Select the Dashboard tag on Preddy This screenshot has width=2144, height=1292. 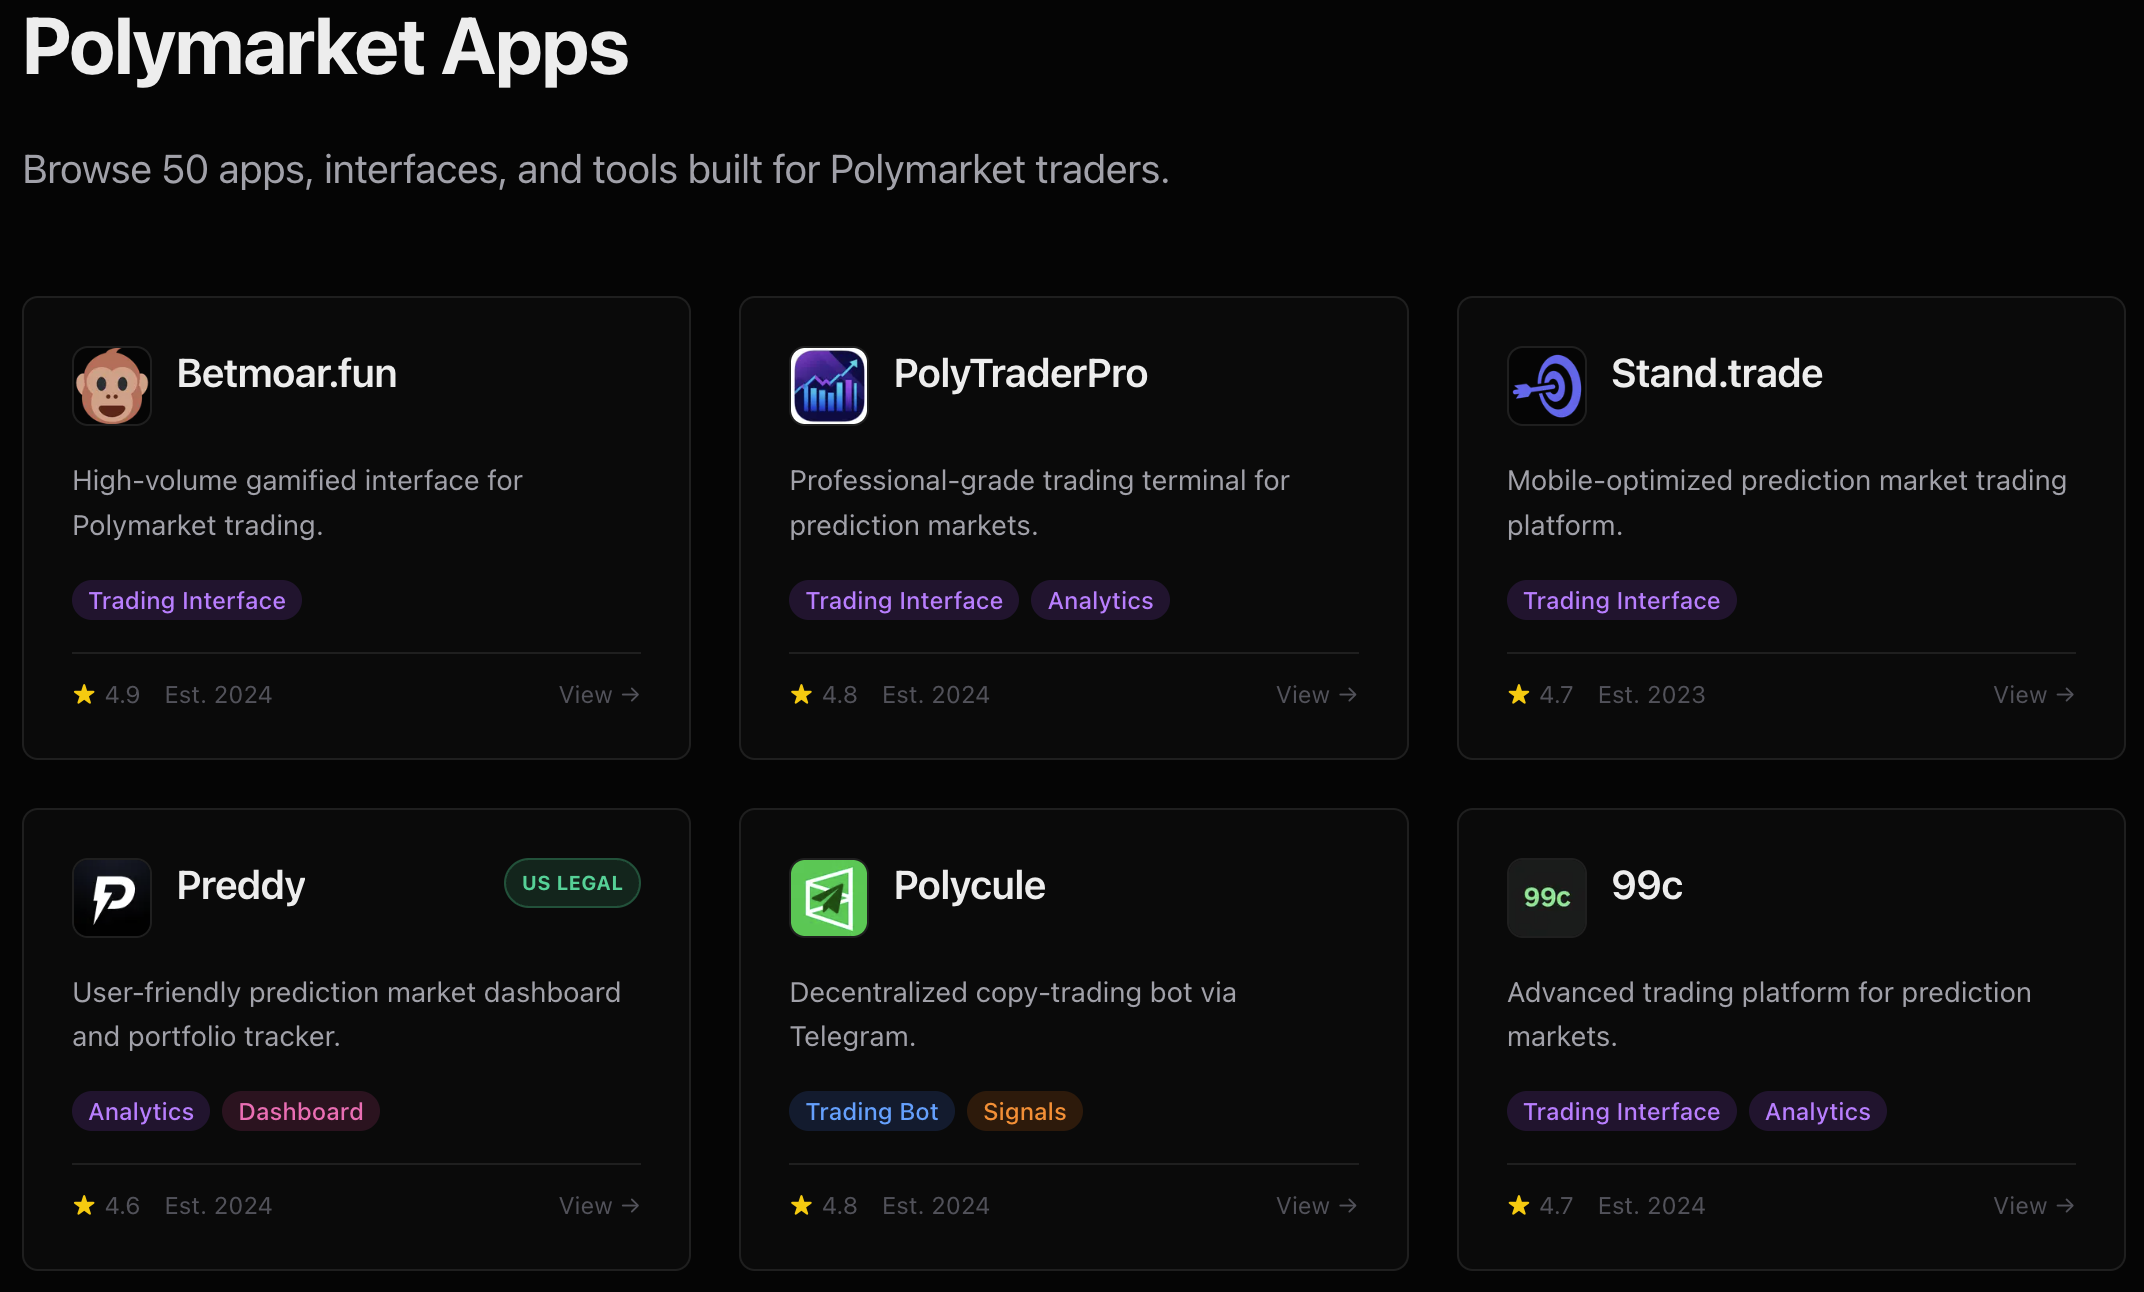300,1111
